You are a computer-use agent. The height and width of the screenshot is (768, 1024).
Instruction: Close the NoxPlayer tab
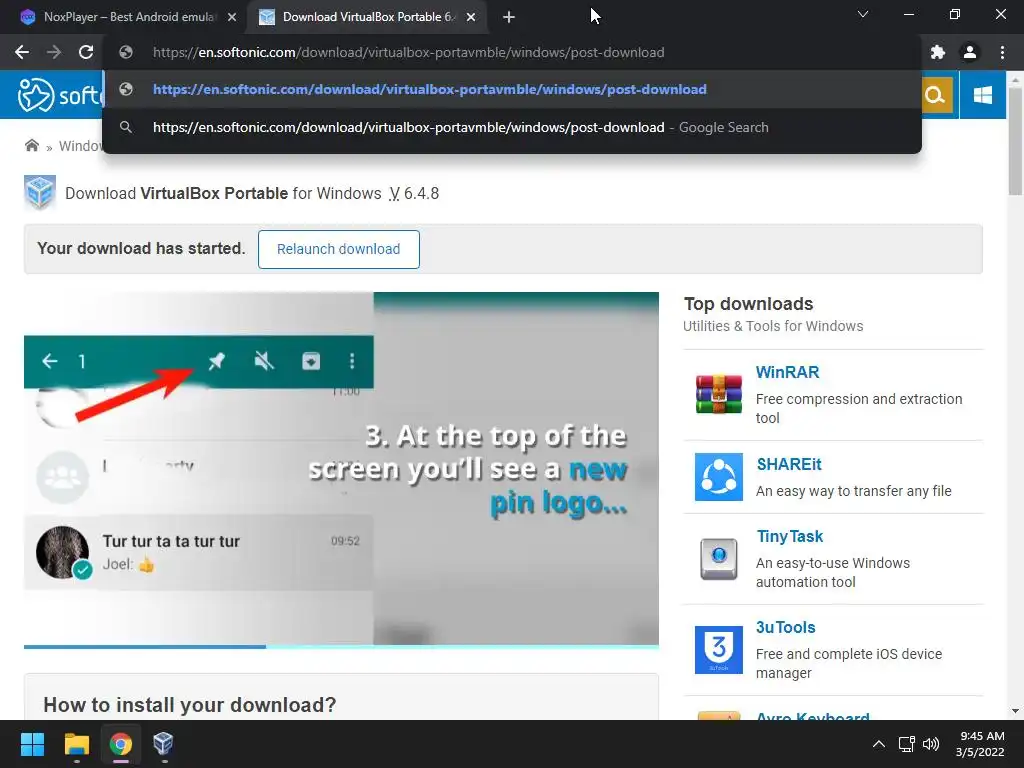click(231, 17)
